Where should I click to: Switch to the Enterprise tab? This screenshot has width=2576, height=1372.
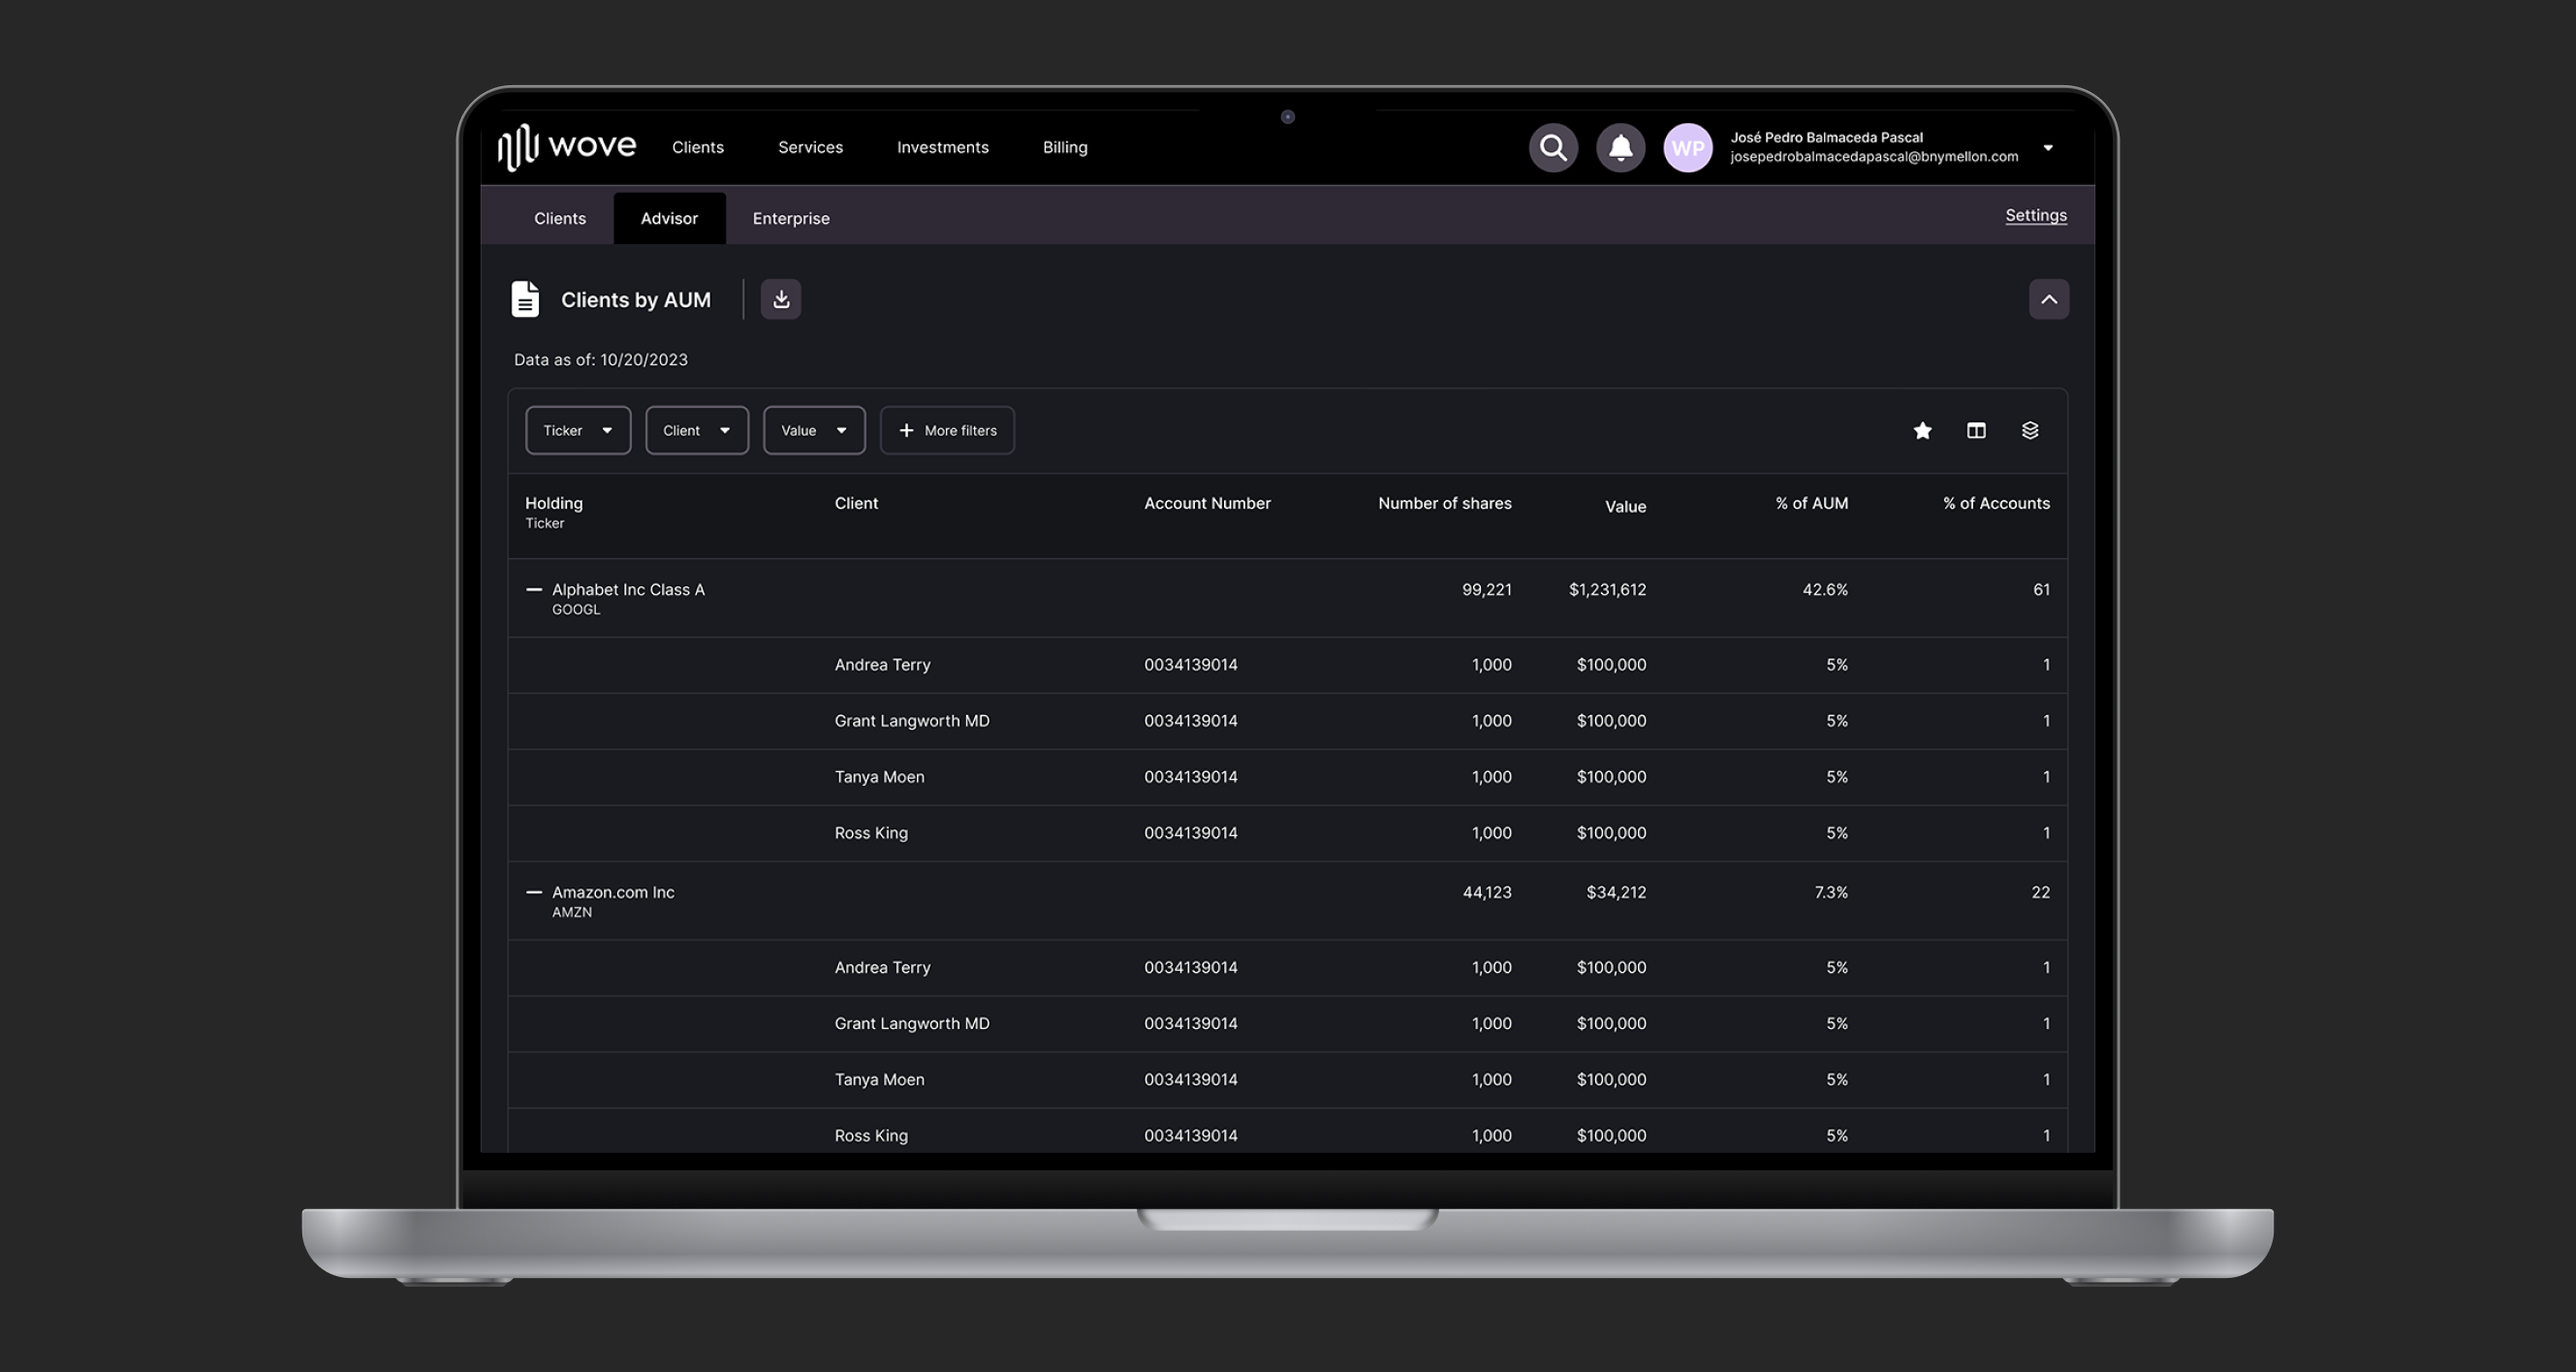pyautogui.click(x=791, y=218)
